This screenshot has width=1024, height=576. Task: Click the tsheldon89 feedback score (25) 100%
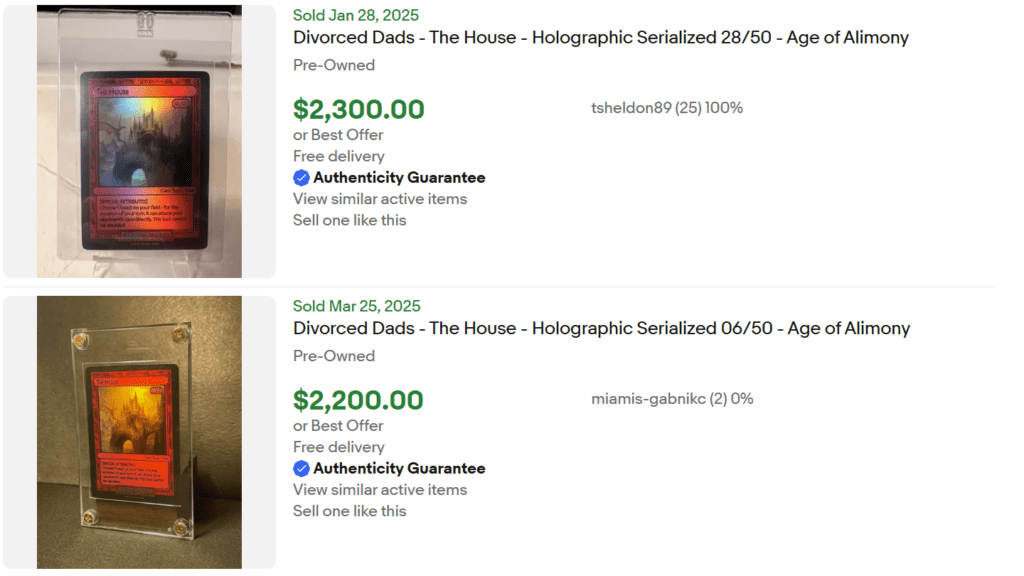coord(710,107)
